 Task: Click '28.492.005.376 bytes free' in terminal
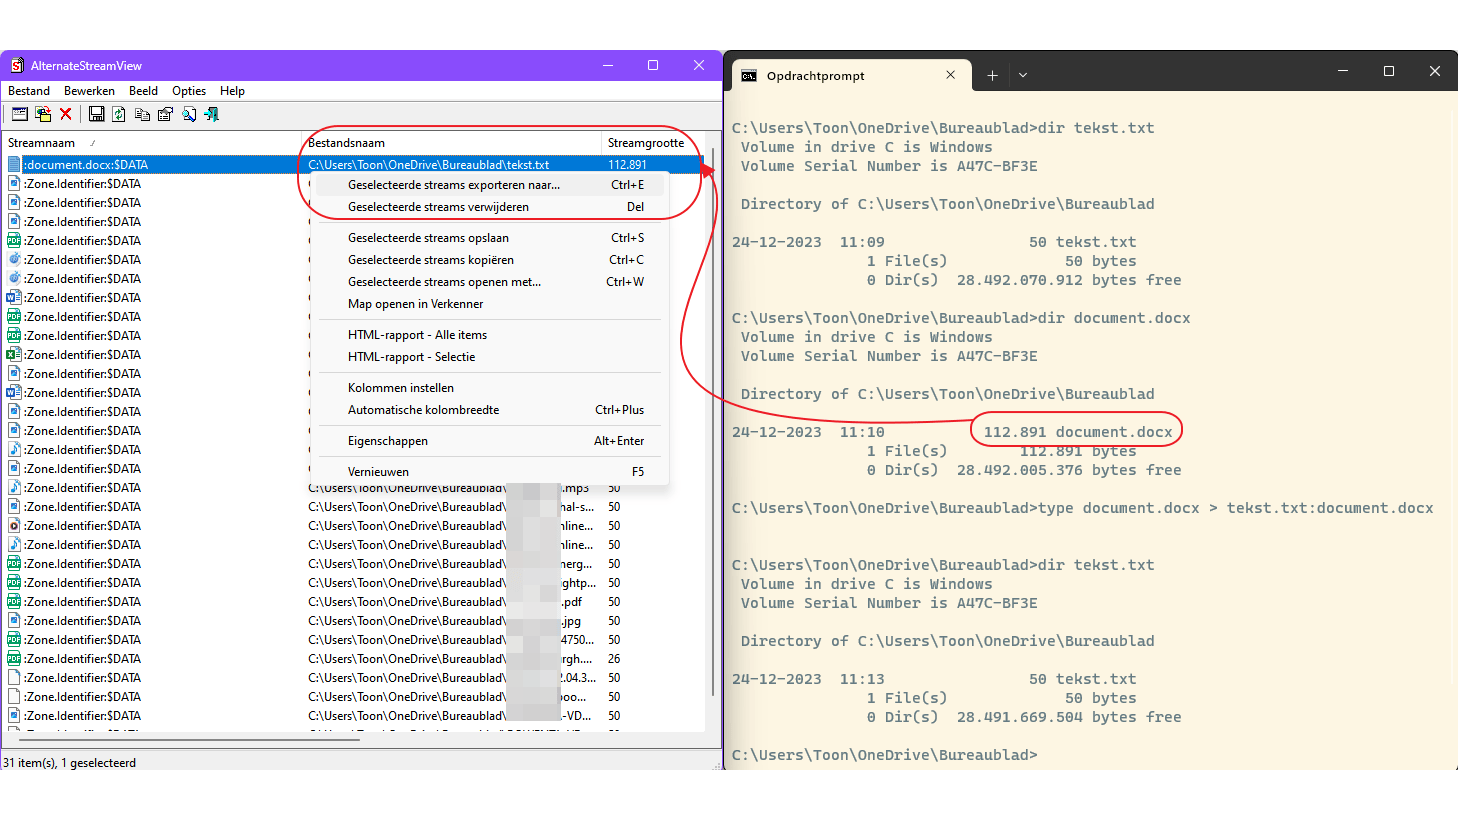[1069, 470]
